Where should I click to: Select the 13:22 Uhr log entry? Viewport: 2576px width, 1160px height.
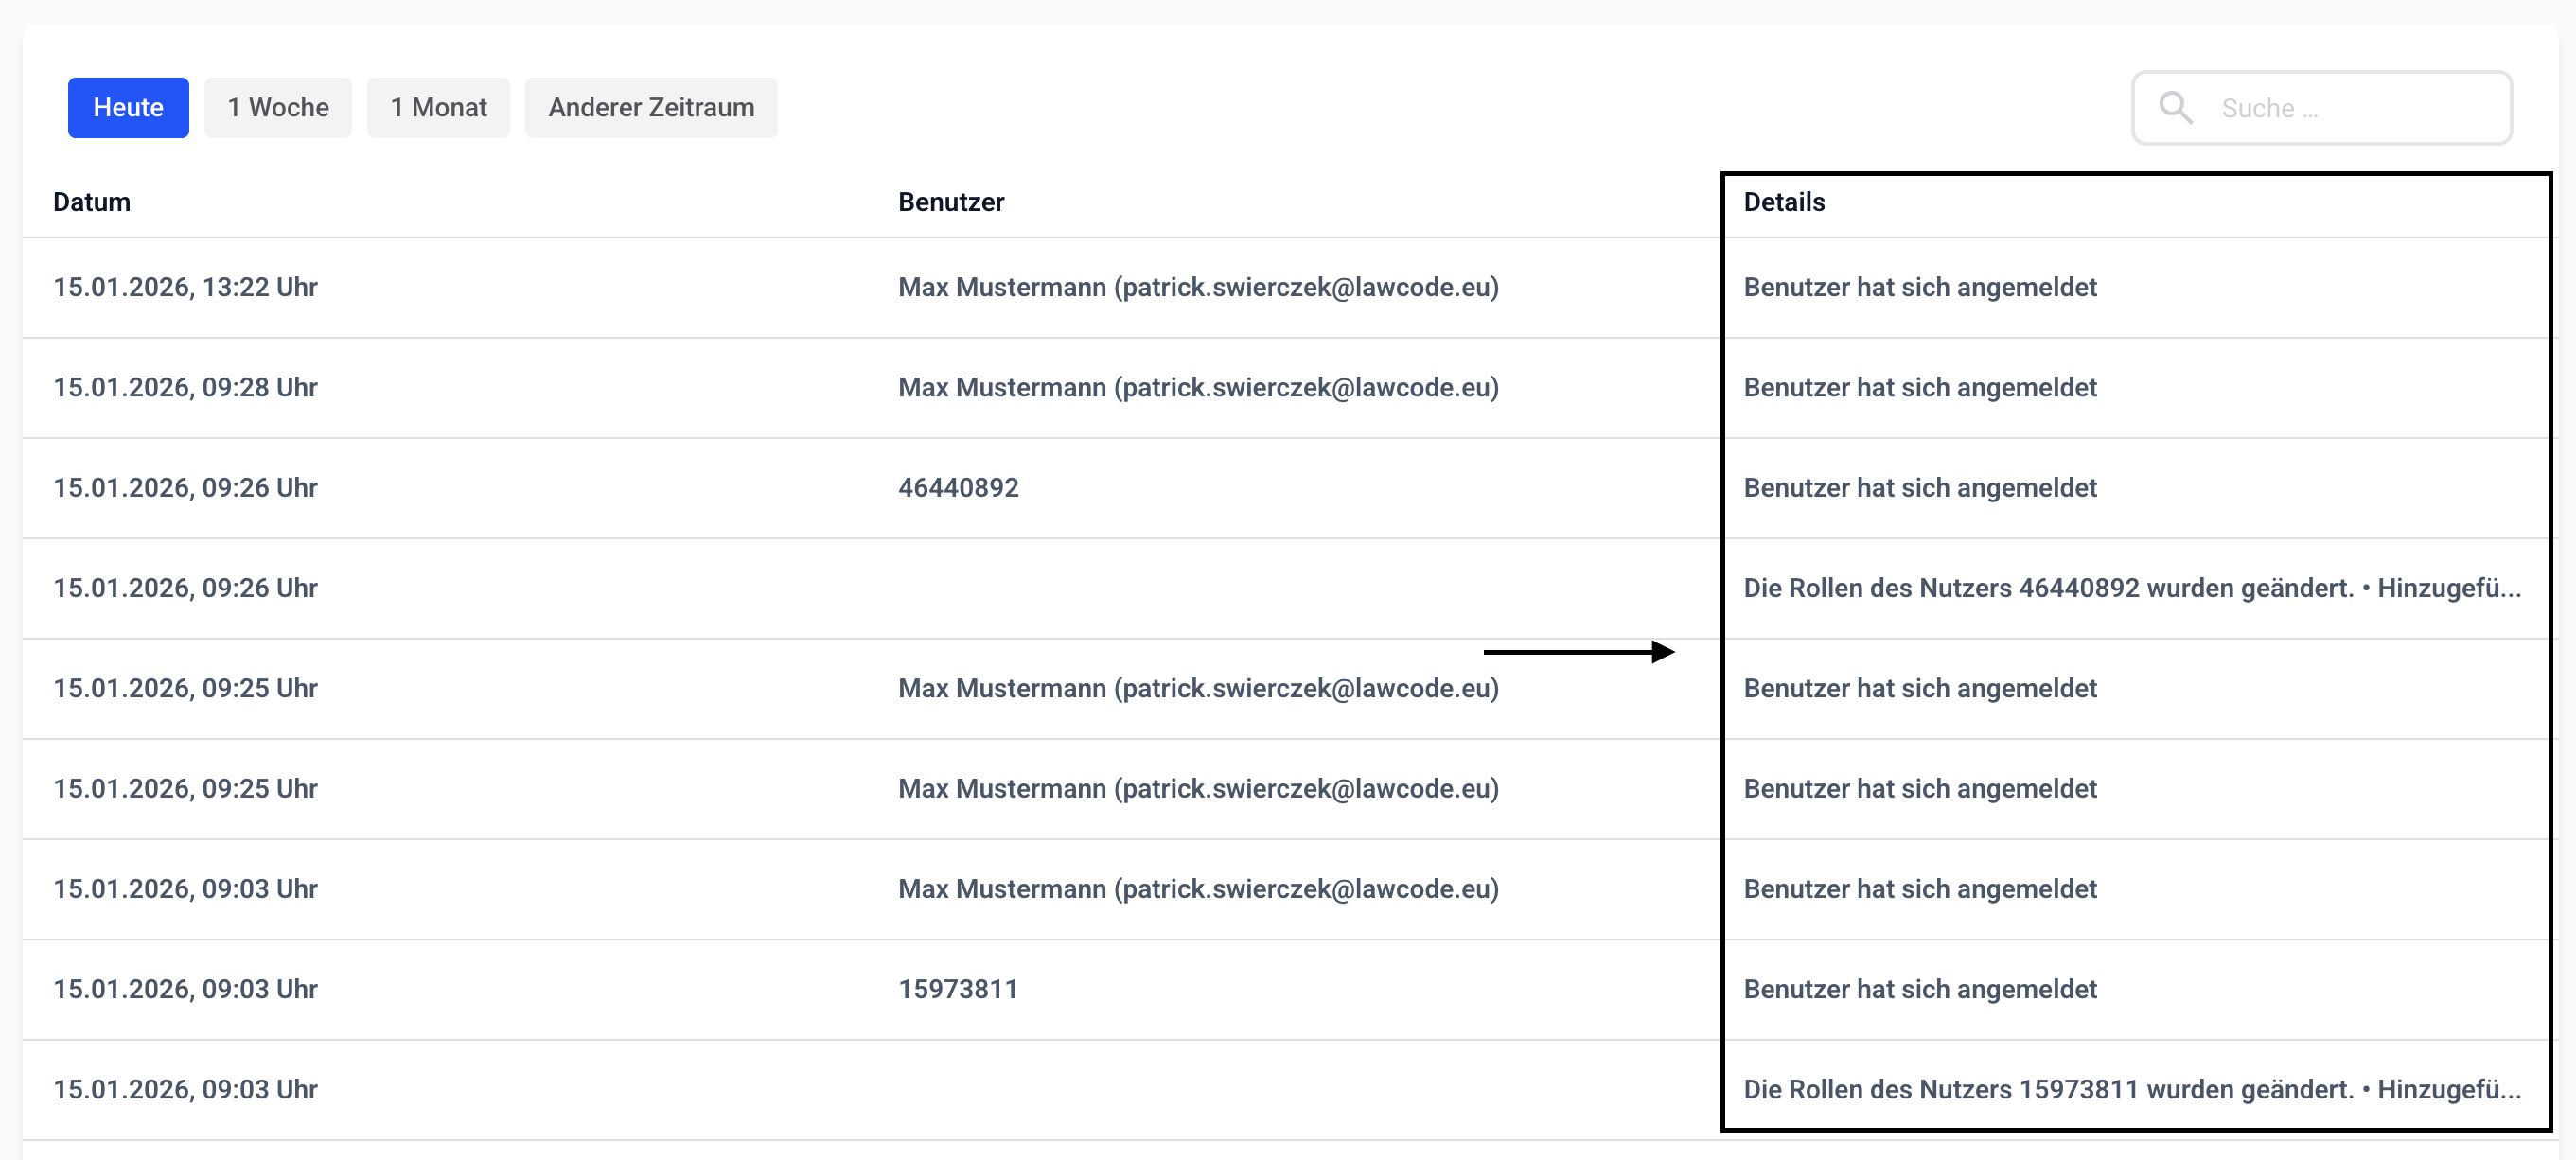(186, 287)
